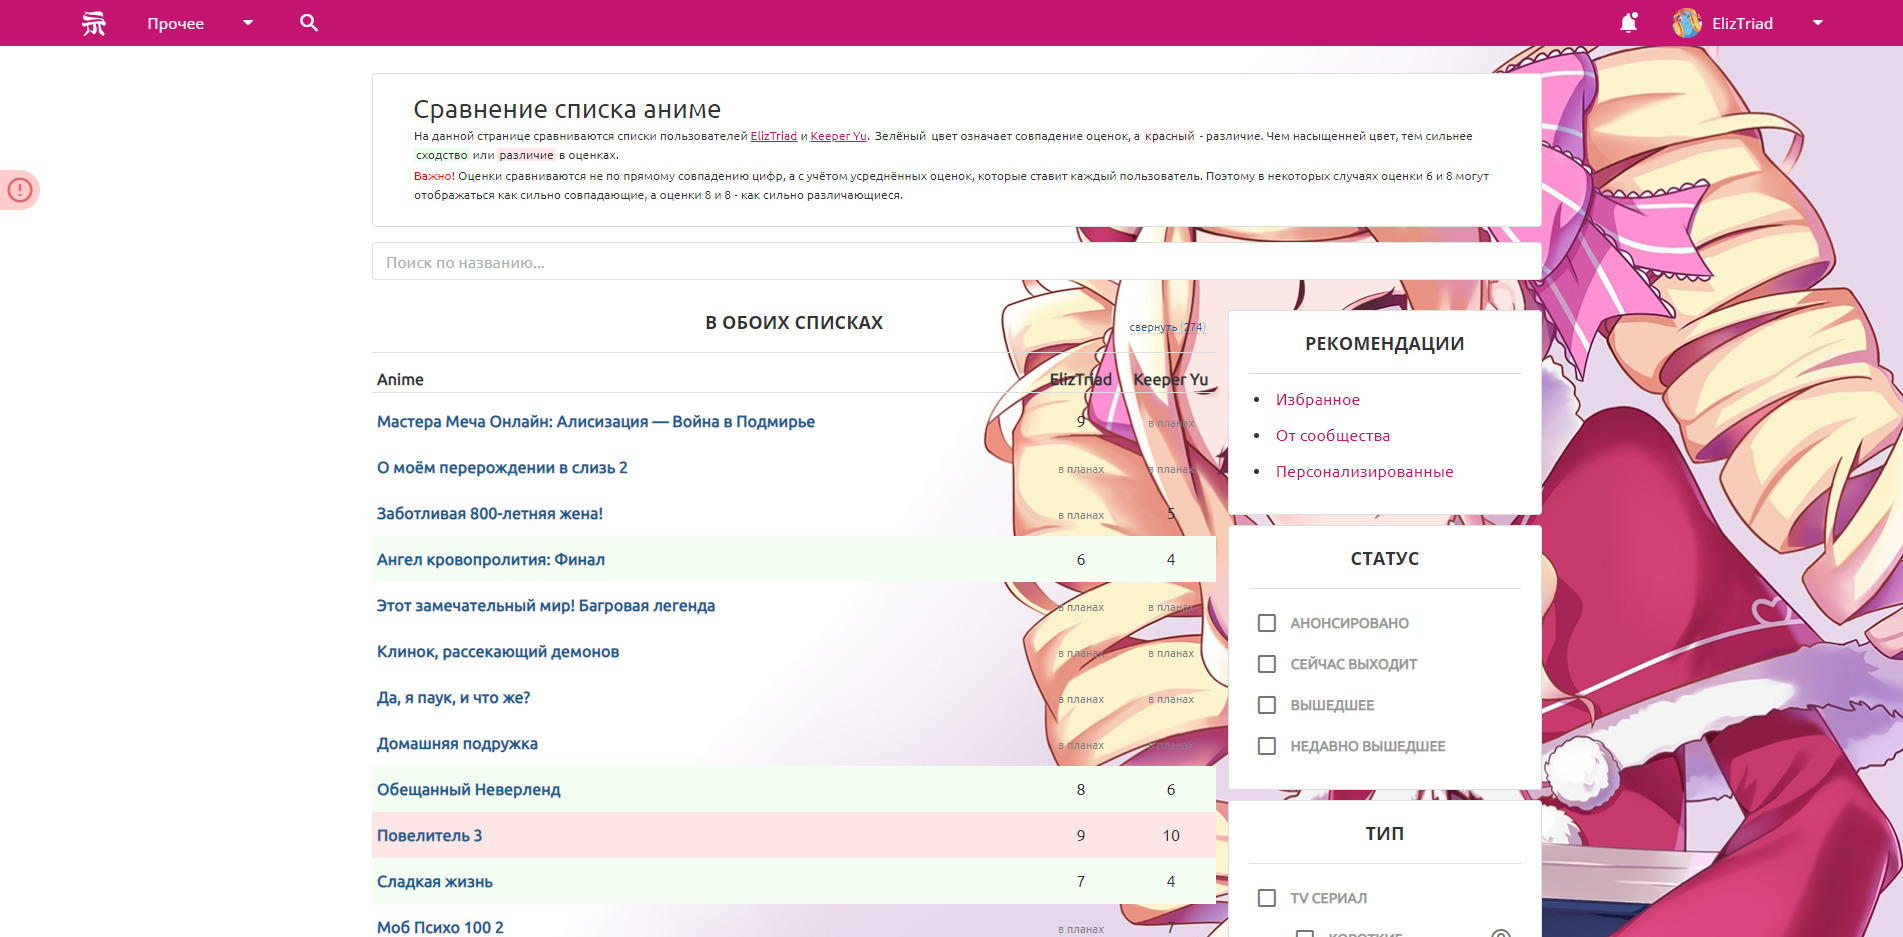The image size is (1903, 937).
Task: Open Клинок, рассекающий демонов anime link
Action: (x=497, y=652)
